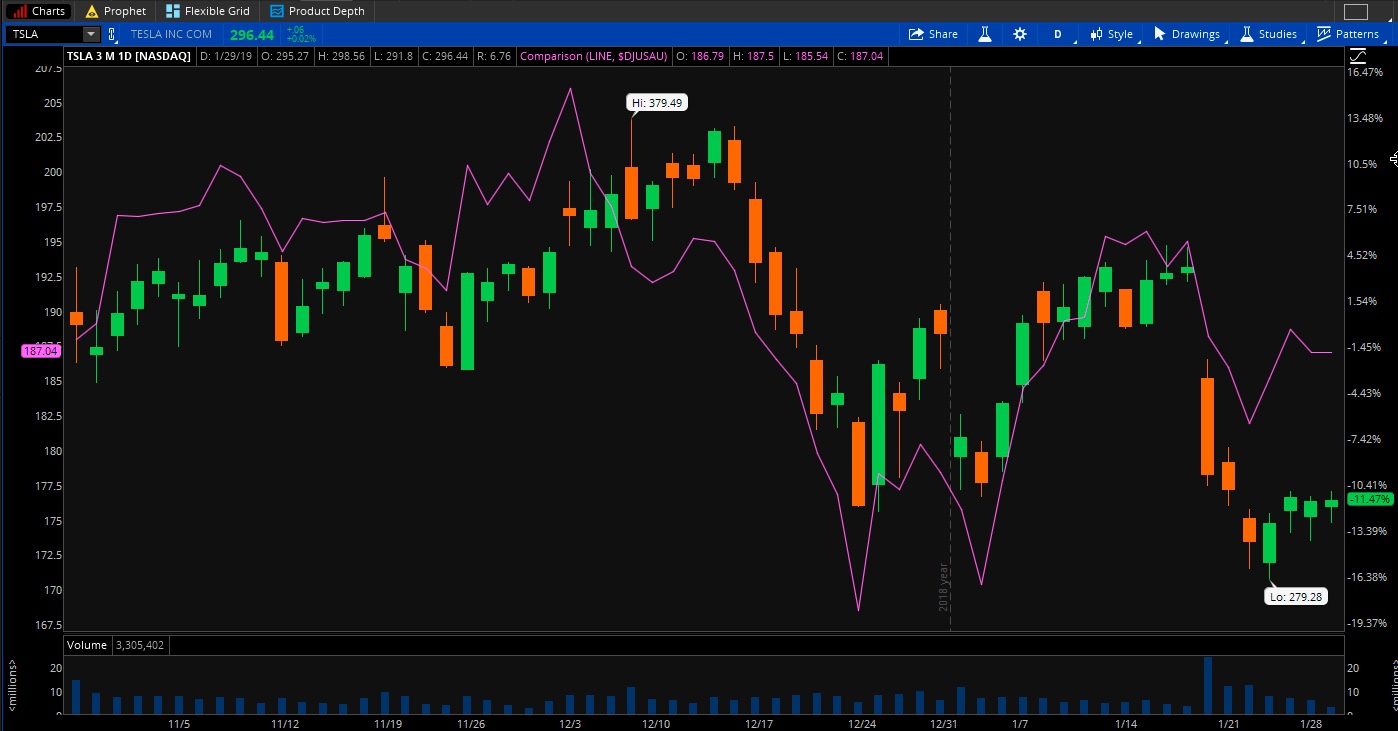Image resolution: width=1398 pixels, height=731 pixels.
Task: Click the 'D: 1/29/19' date readout
Action: 226,56
